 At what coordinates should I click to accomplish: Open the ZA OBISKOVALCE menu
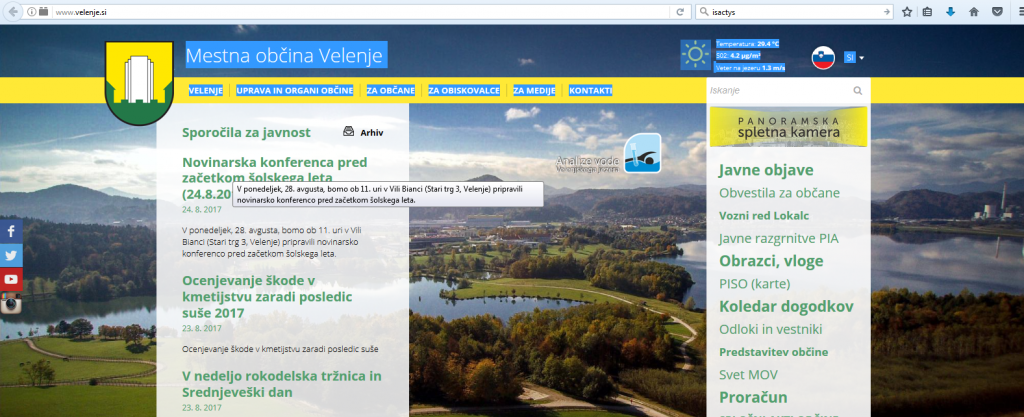point(464,91)
